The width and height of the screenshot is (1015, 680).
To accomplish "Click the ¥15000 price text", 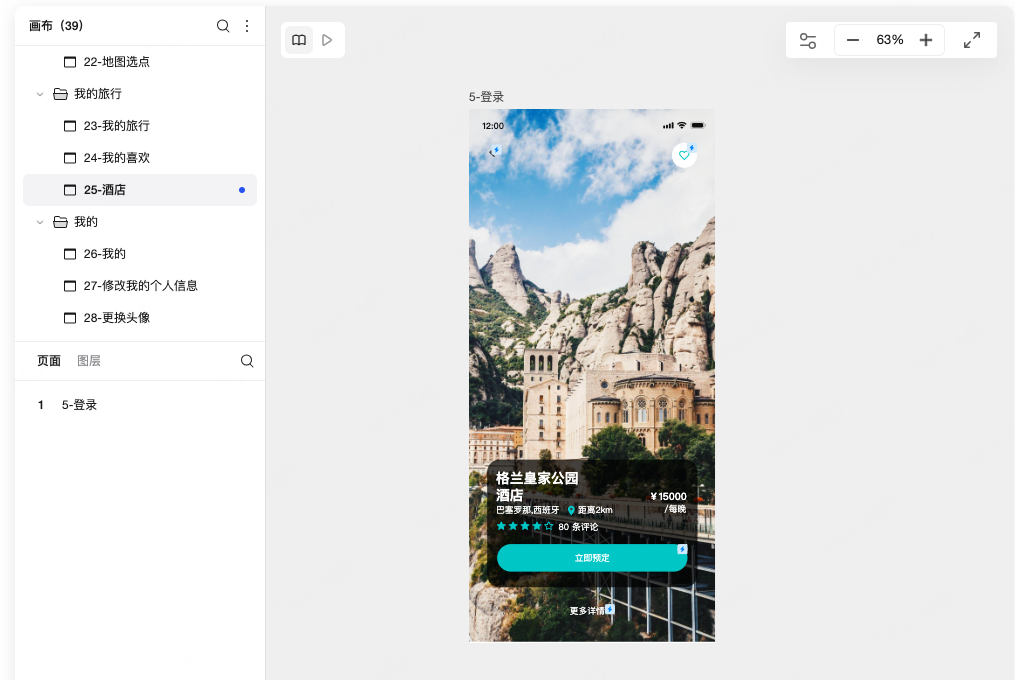I will 669,497.
